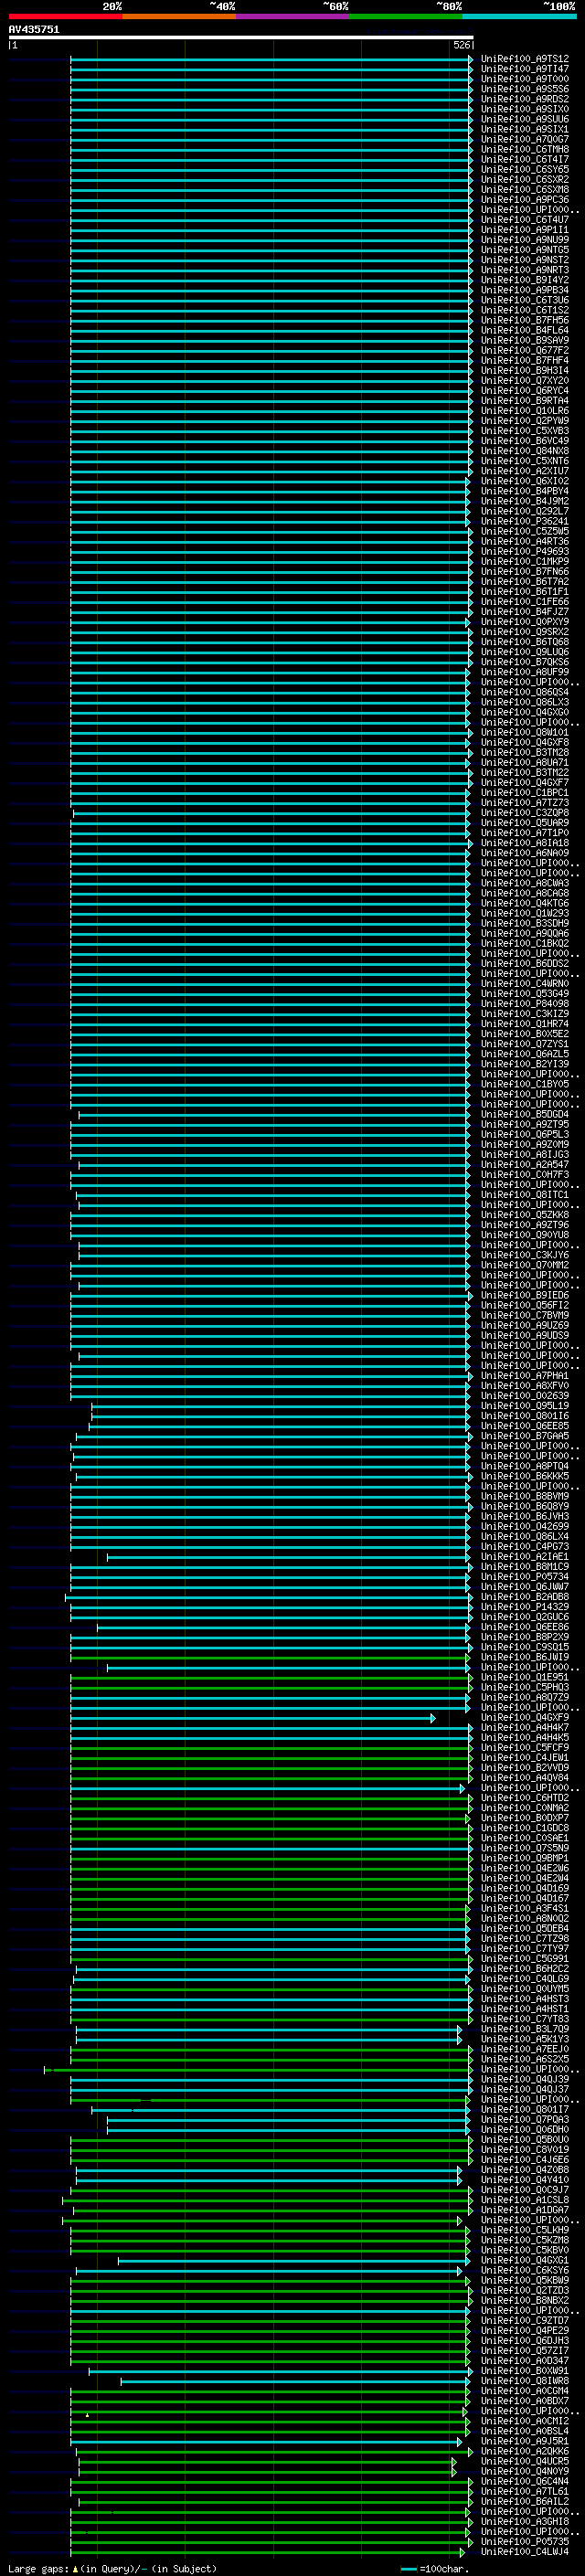Click the label UniRef100_B9SAV9
Image resolution: width=585 pixels, height=2576 pixels.
[x=525, y=340]
